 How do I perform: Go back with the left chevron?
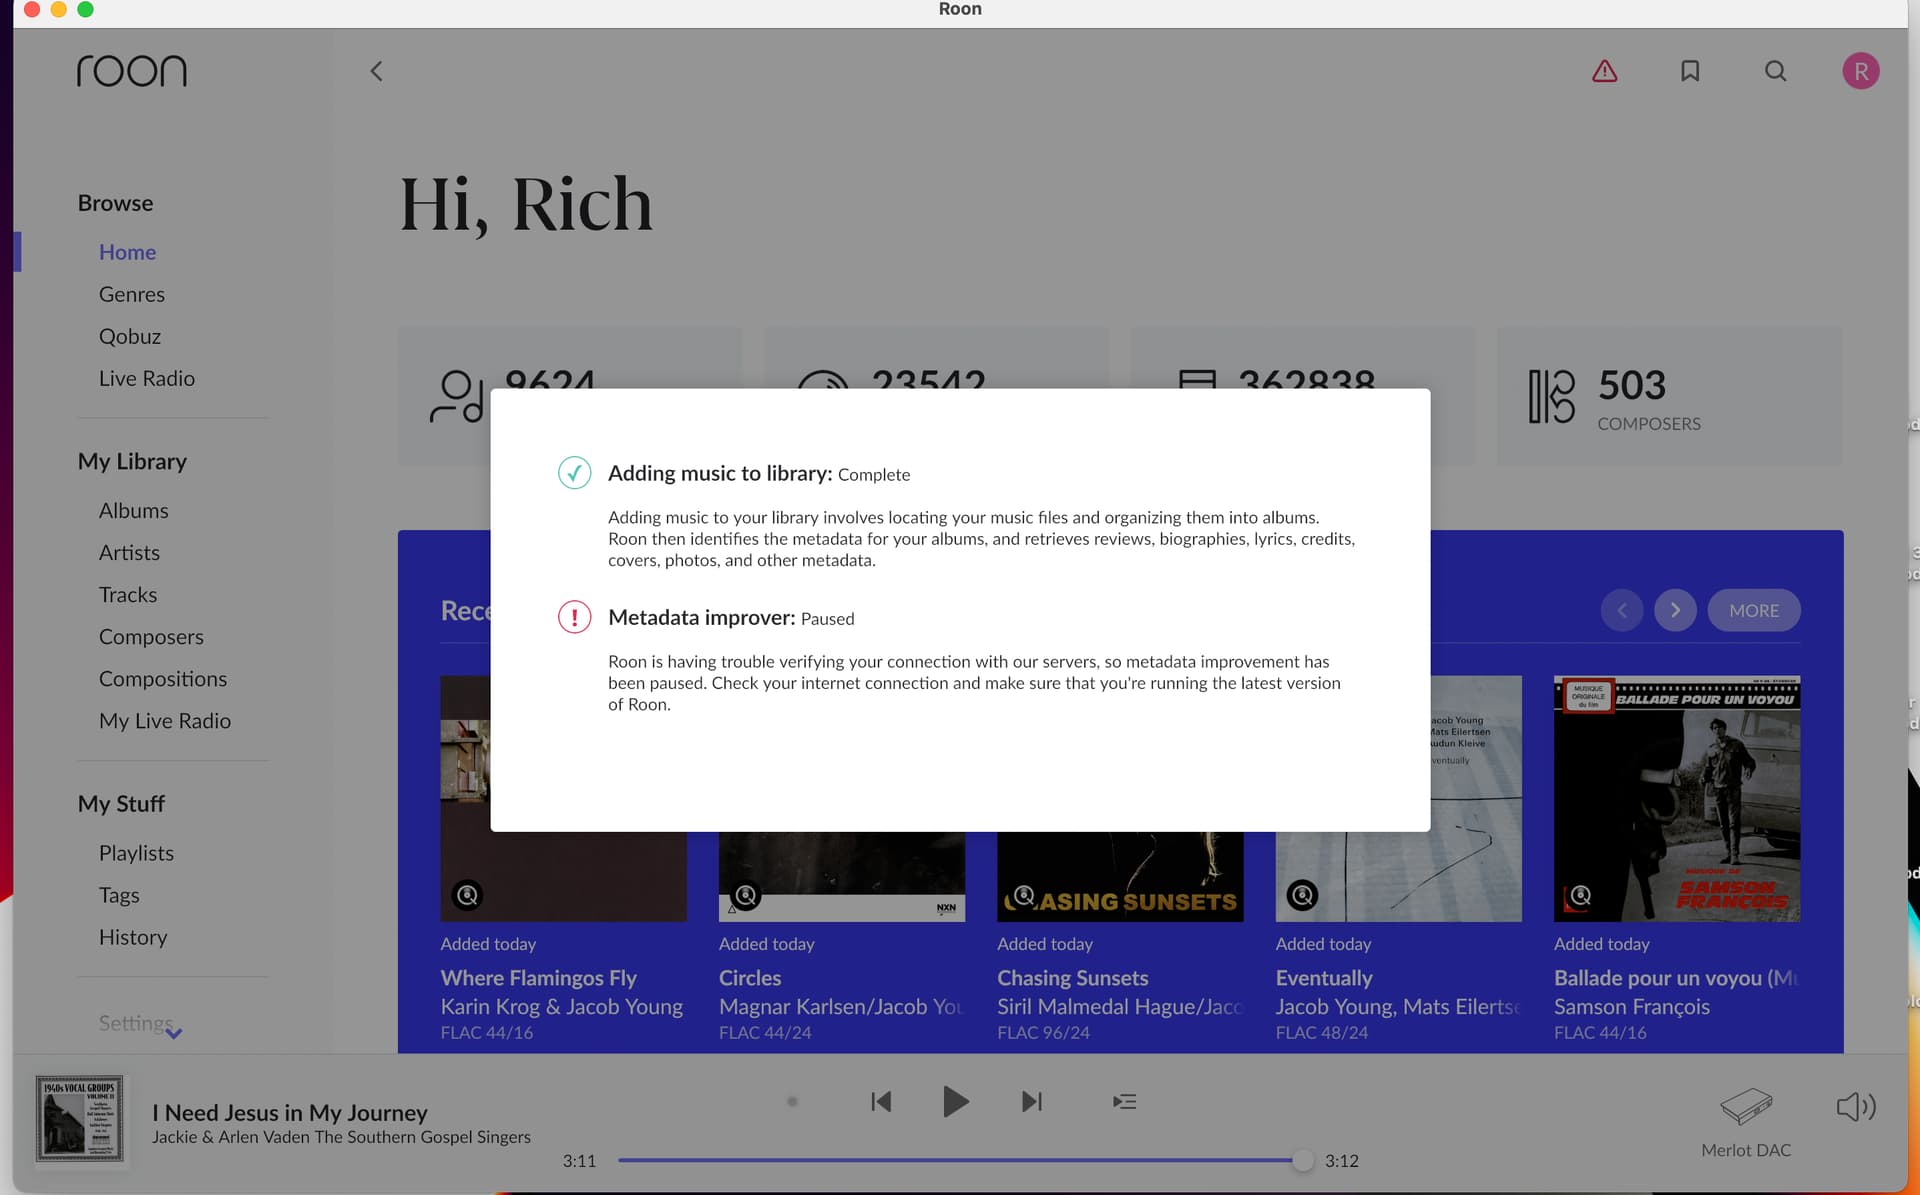[x=376, y=71]
